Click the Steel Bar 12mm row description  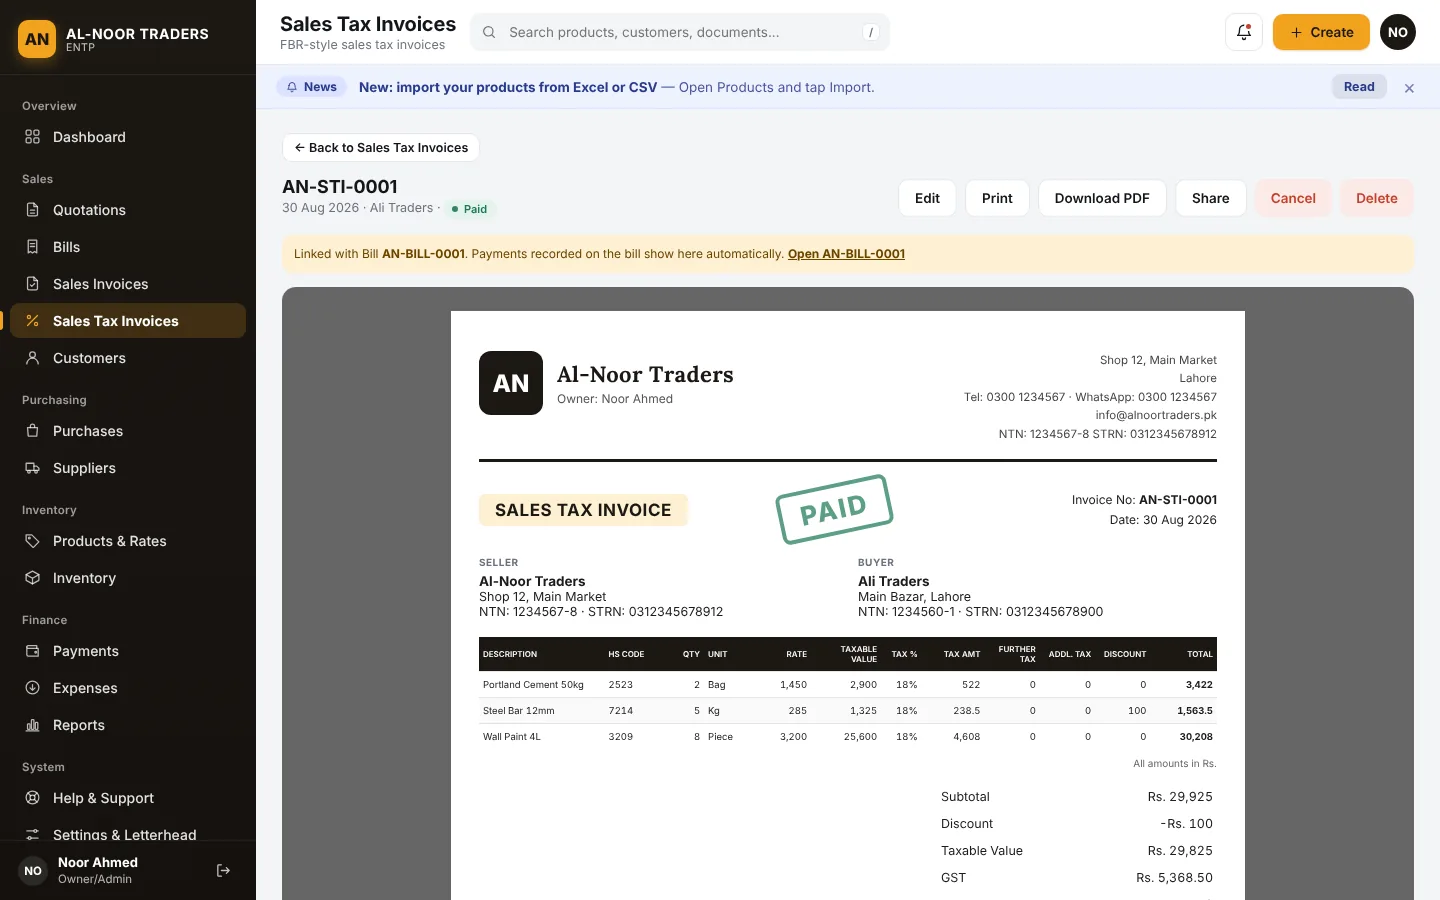pyautogui.click(x=518, y=711)
